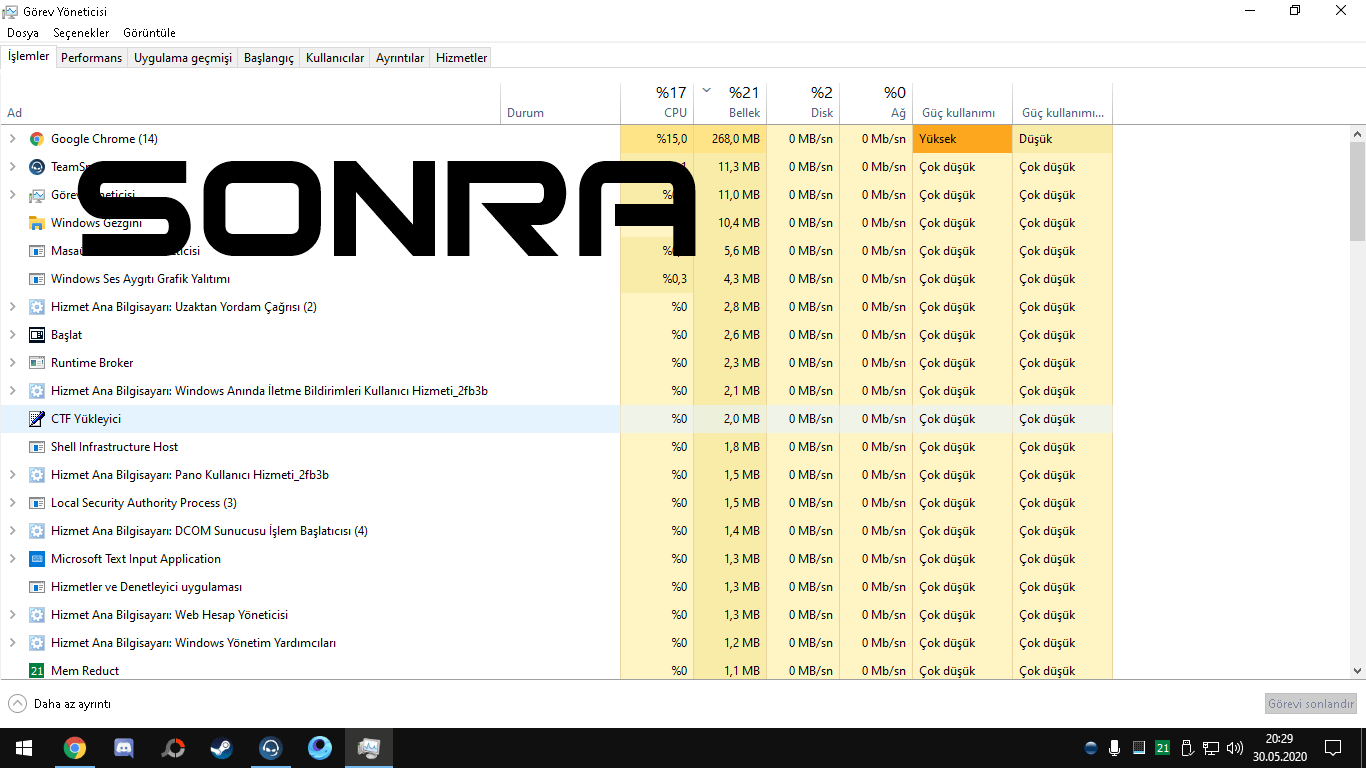Click the Başlat process icon
This screenshot has height=768, width=1366.
point(37,335)
